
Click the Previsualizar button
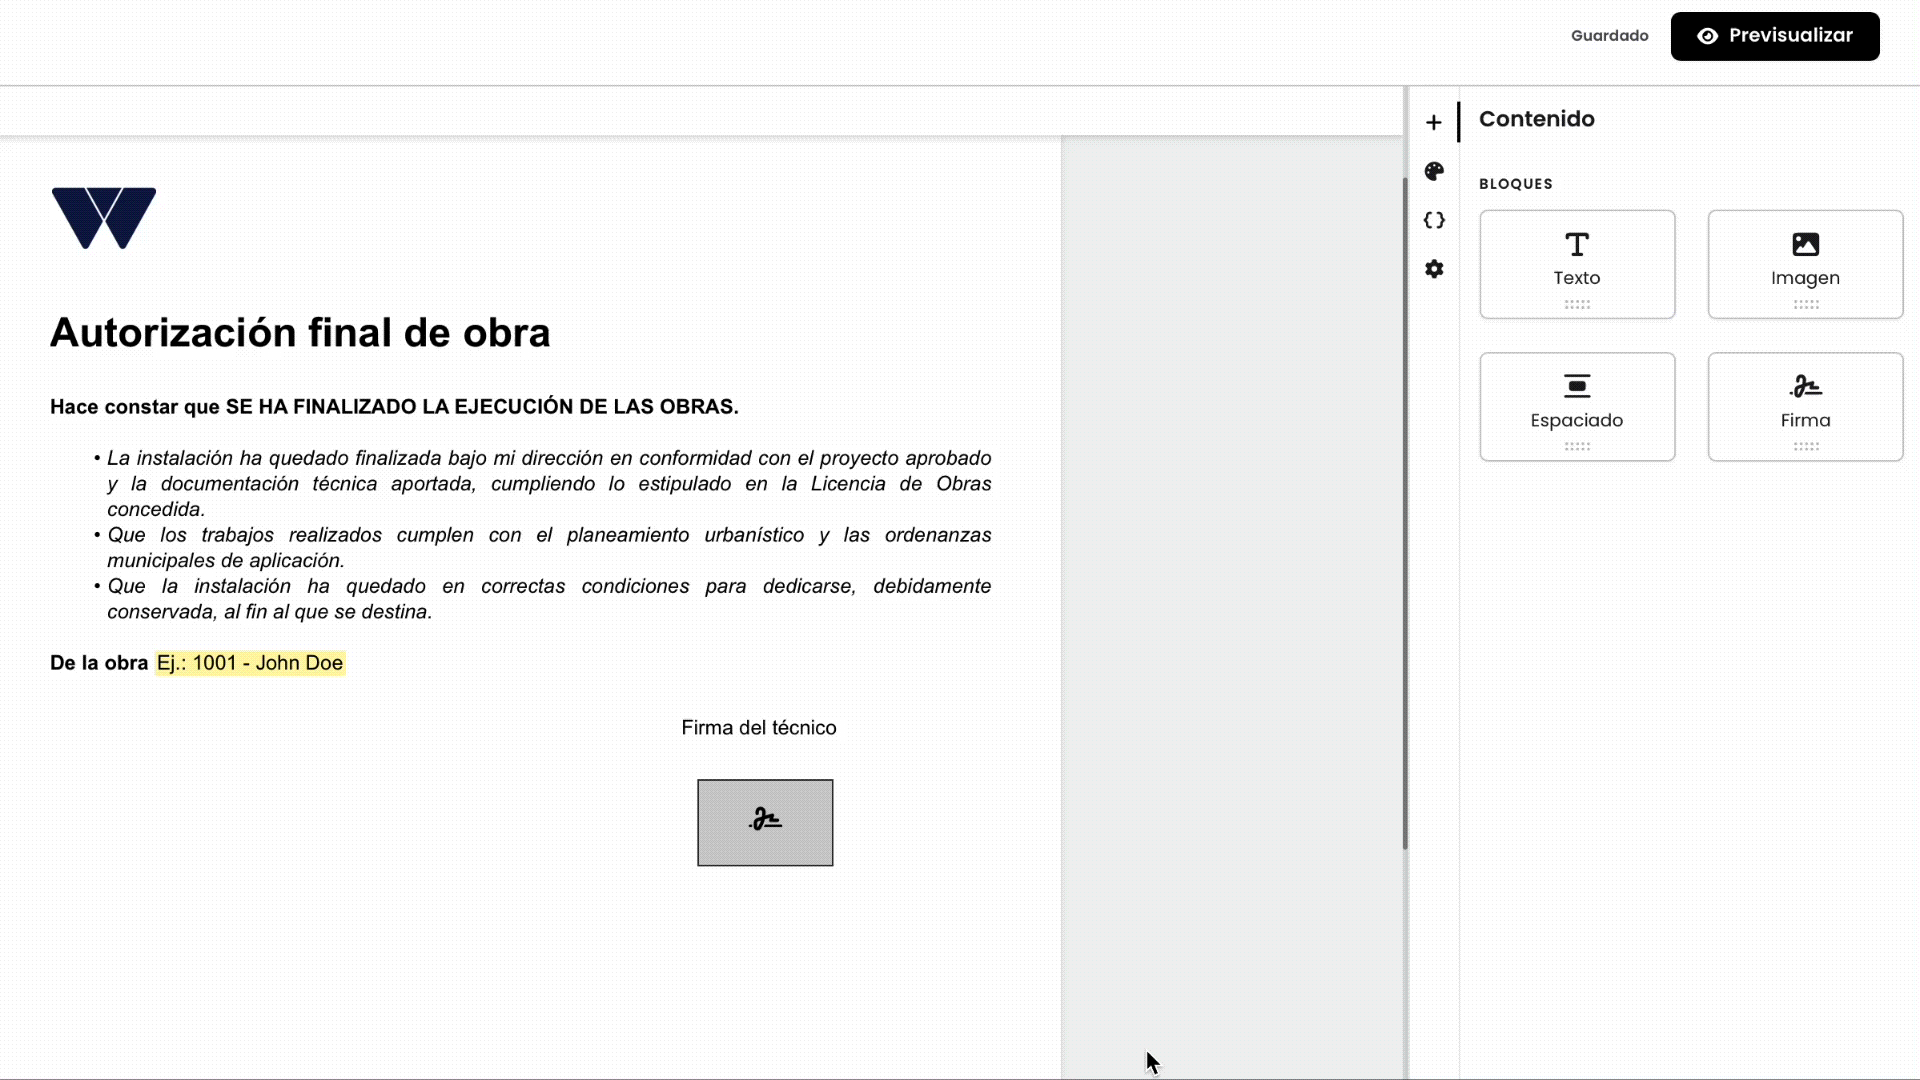[x=1775, y=36]
